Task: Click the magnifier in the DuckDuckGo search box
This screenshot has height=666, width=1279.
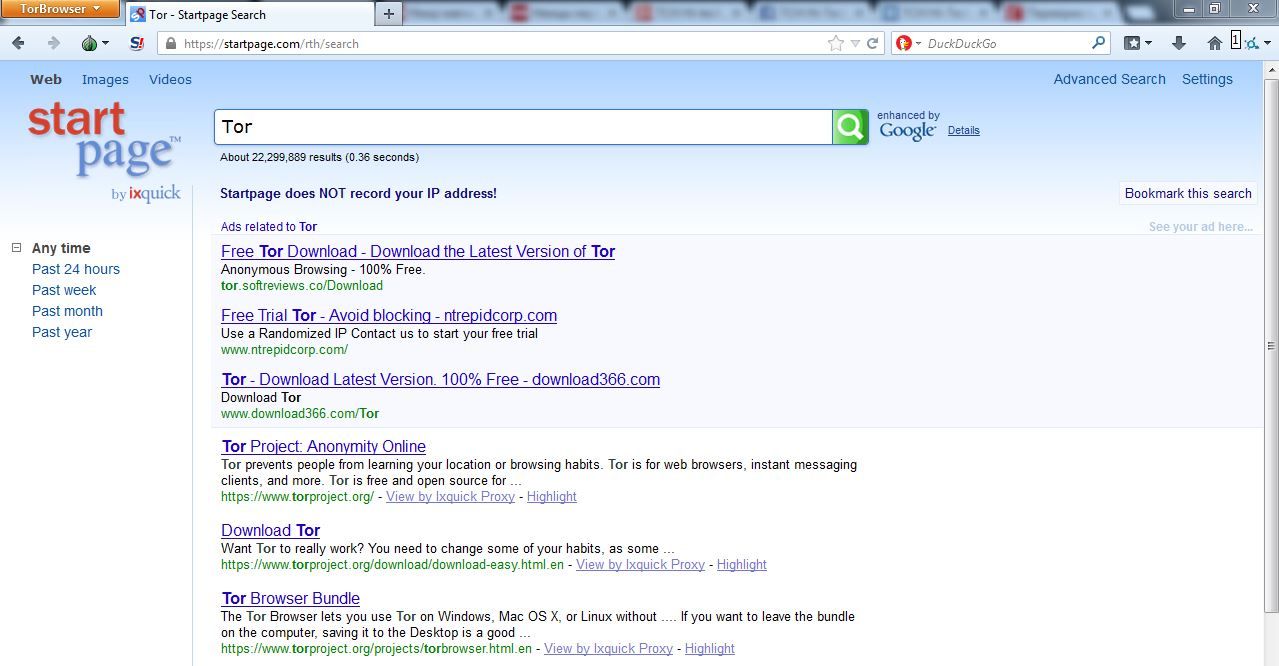Action: [x=1098, y=43]
